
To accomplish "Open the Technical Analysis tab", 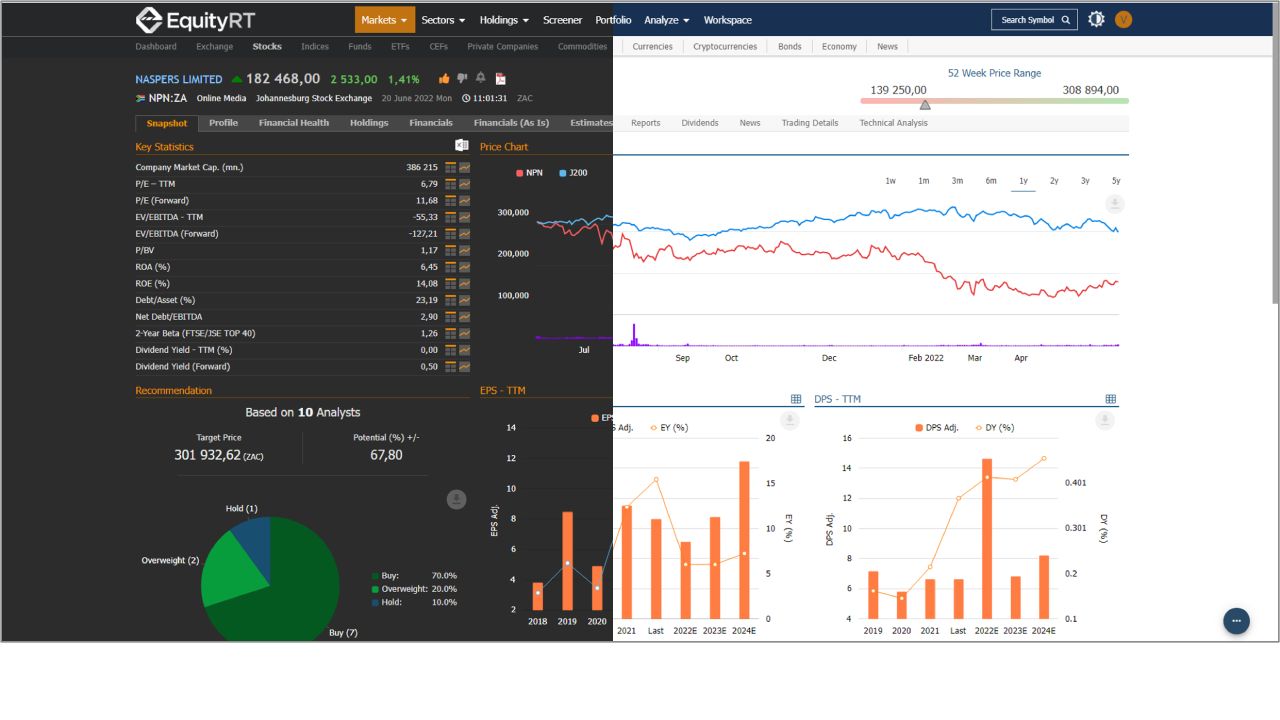I will tap(893, 123).
